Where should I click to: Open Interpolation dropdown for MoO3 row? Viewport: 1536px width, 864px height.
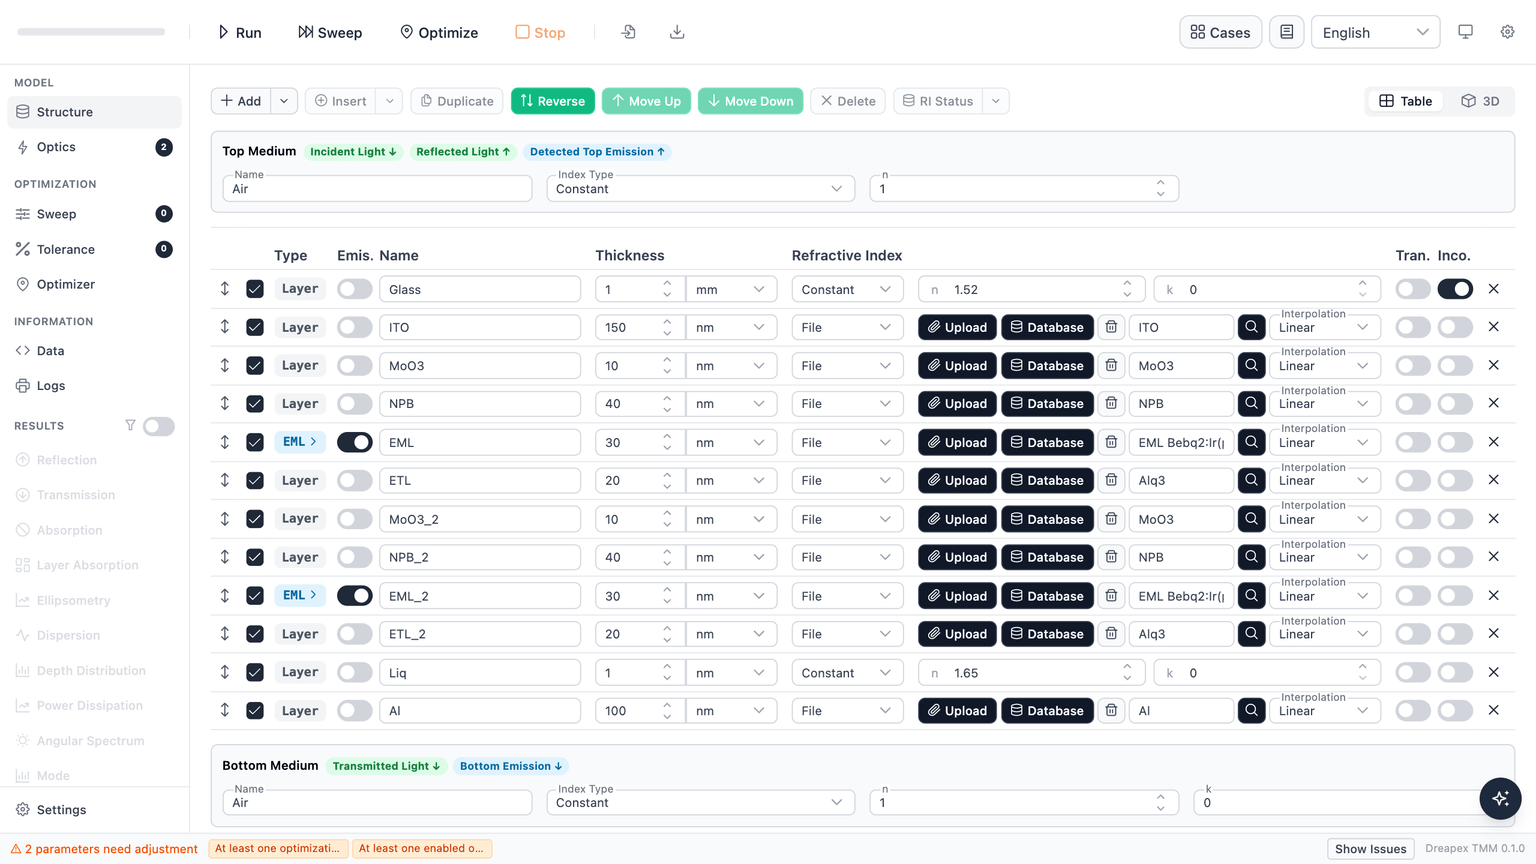(x=1325, y=366)
